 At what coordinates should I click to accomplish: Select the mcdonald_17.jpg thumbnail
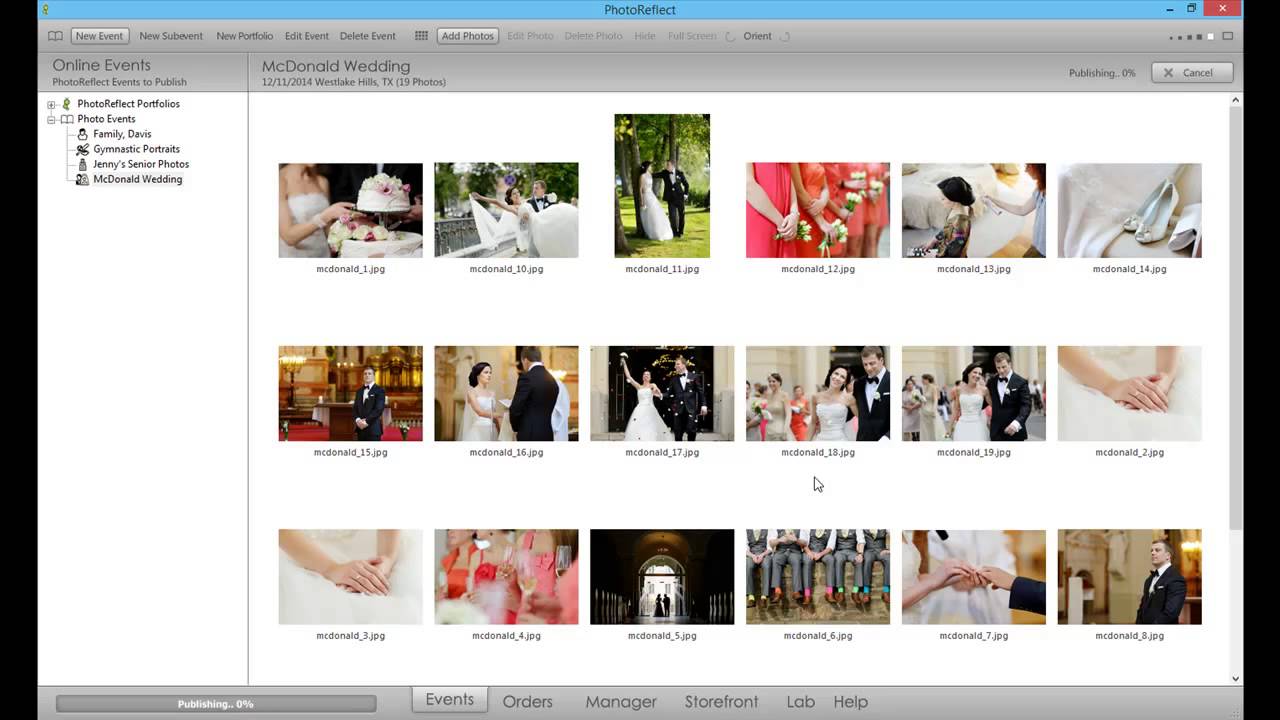662,394
